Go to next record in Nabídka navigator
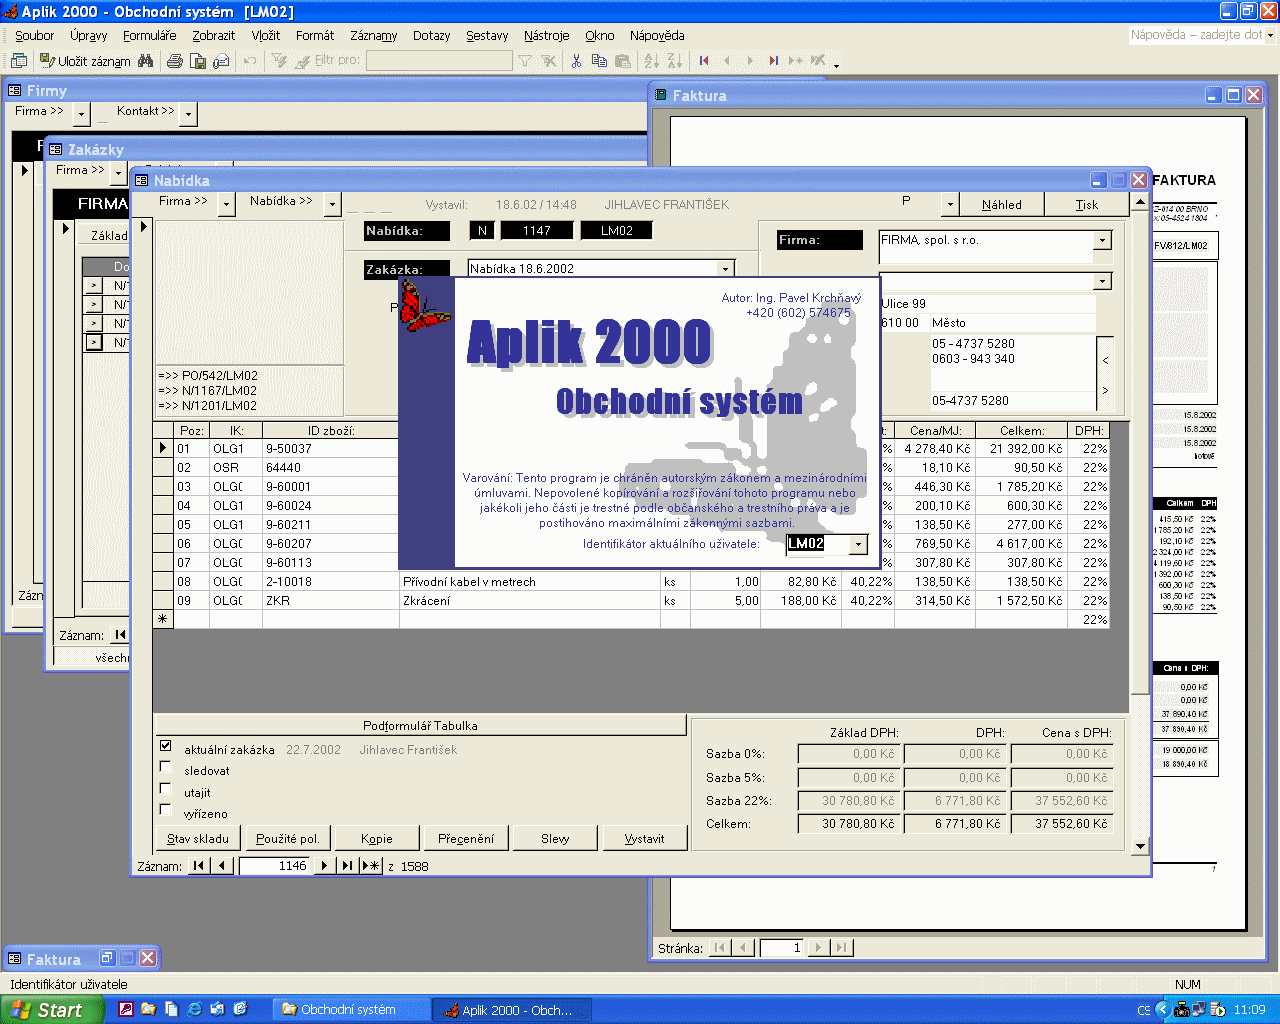Viewport: 1280px width, 1024px height. (324, 866)
